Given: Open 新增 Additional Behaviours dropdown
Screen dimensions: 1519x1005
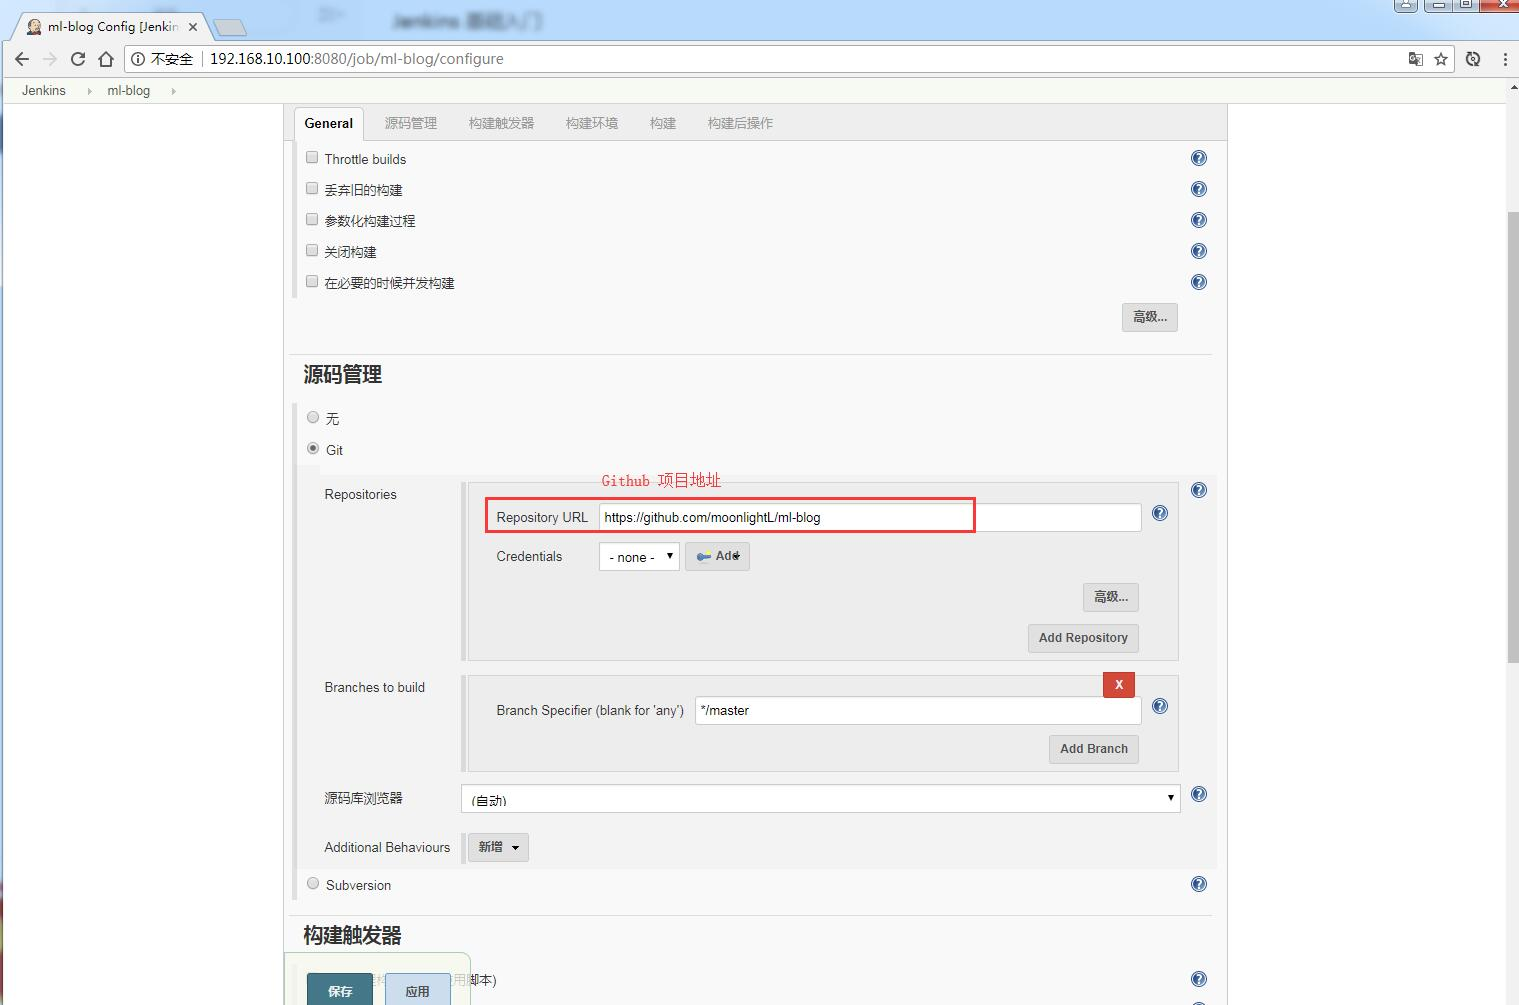Looking at the screenshot, I should [498, 847].
